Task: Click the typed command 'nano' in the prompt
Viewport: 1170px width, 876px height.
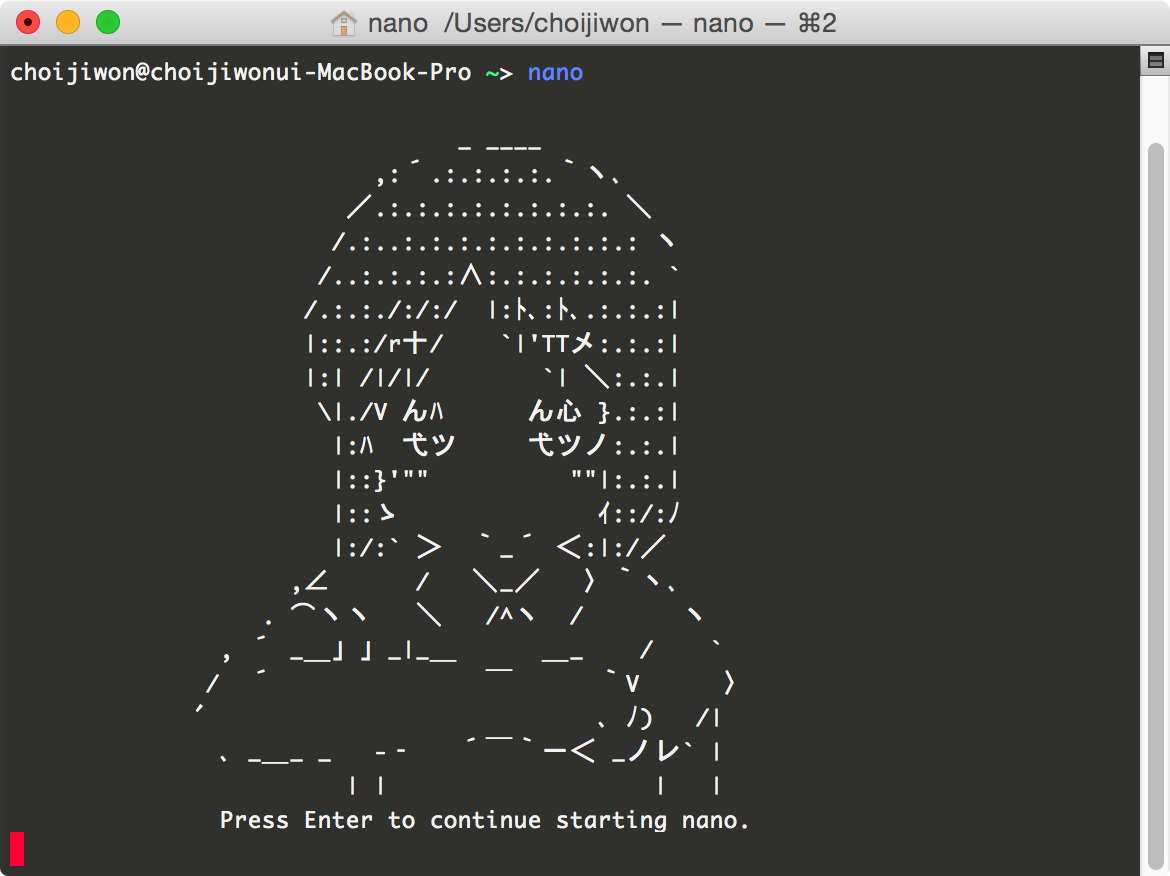Action: point(555,72)
